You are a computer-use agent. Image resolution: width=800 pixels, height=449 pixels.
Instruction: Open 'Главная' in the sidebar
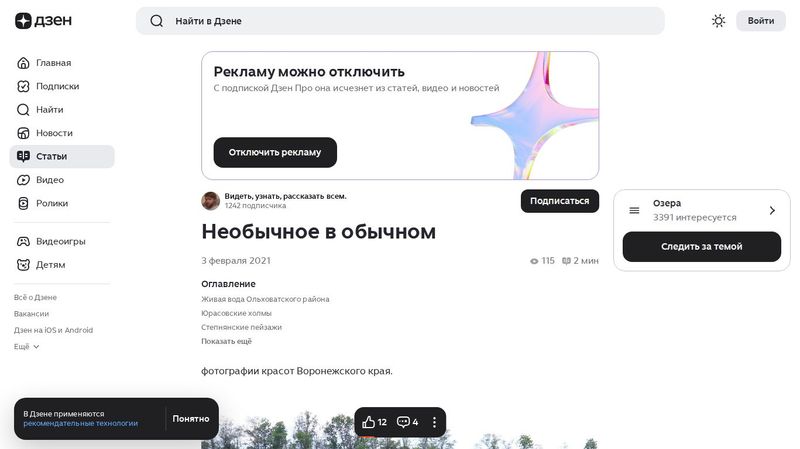pos(53,63)
